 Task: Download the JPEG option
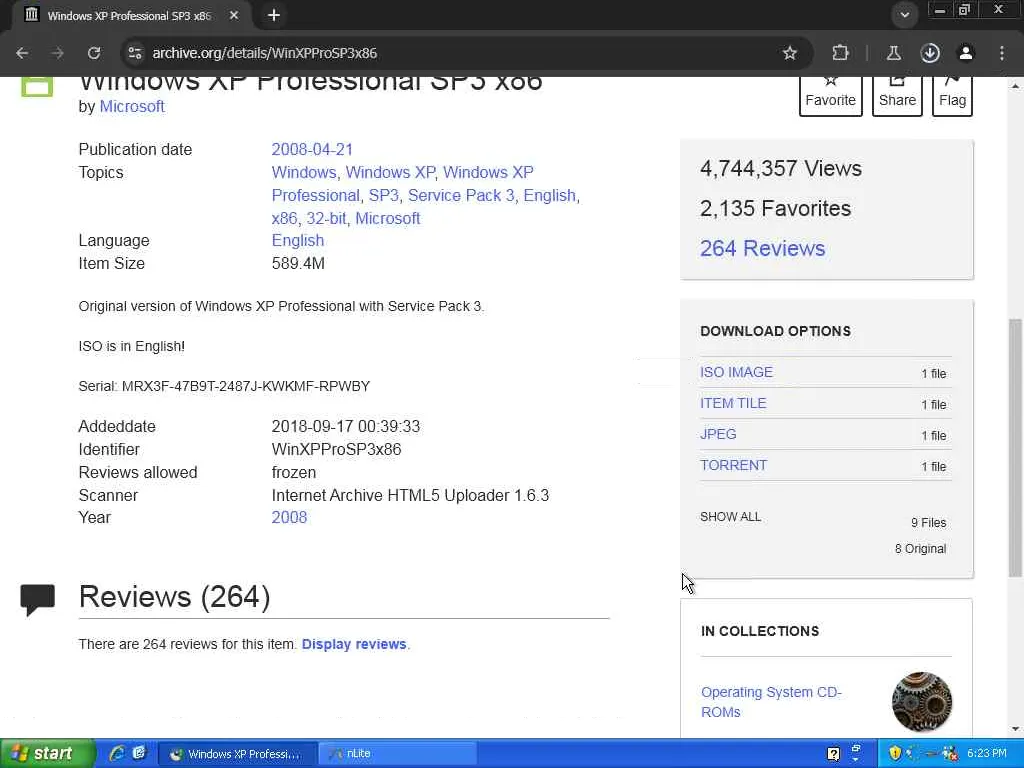tap(718, 434)
